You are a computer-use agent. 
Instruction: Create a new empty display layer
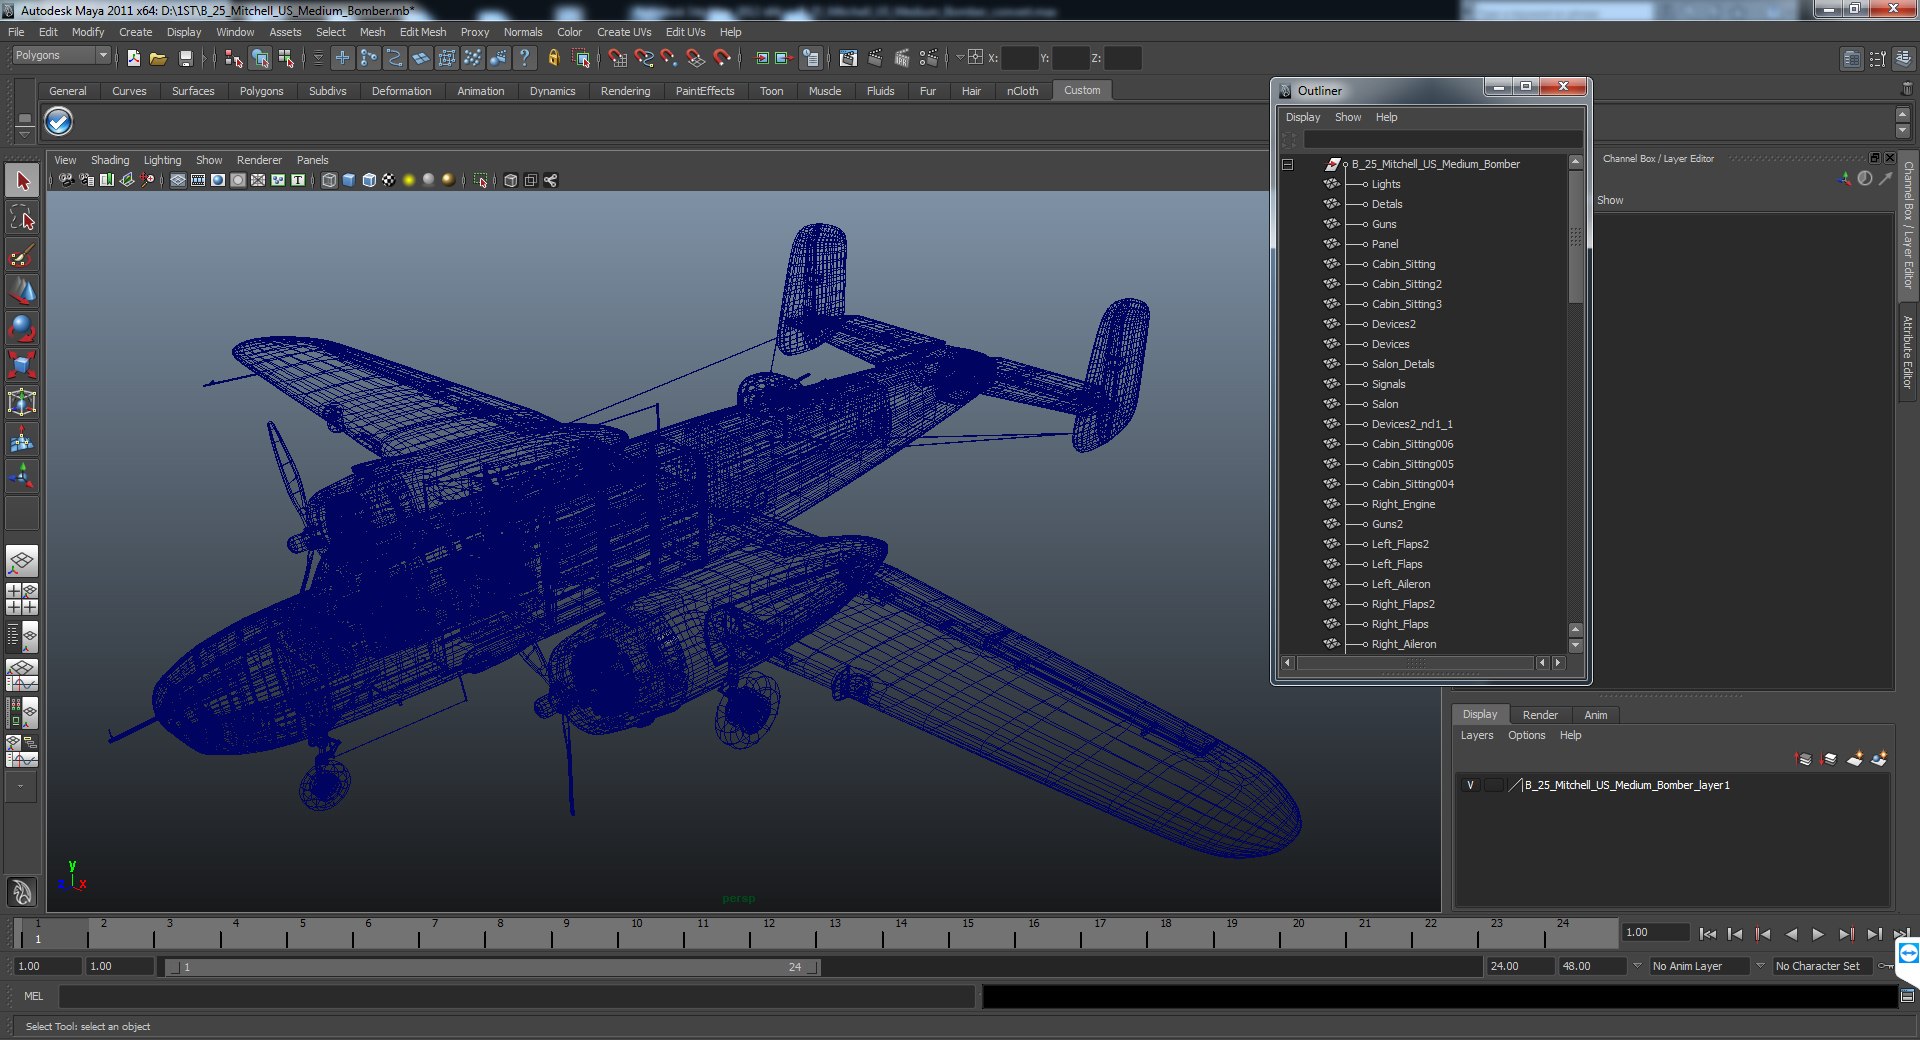pos(1854,759)
